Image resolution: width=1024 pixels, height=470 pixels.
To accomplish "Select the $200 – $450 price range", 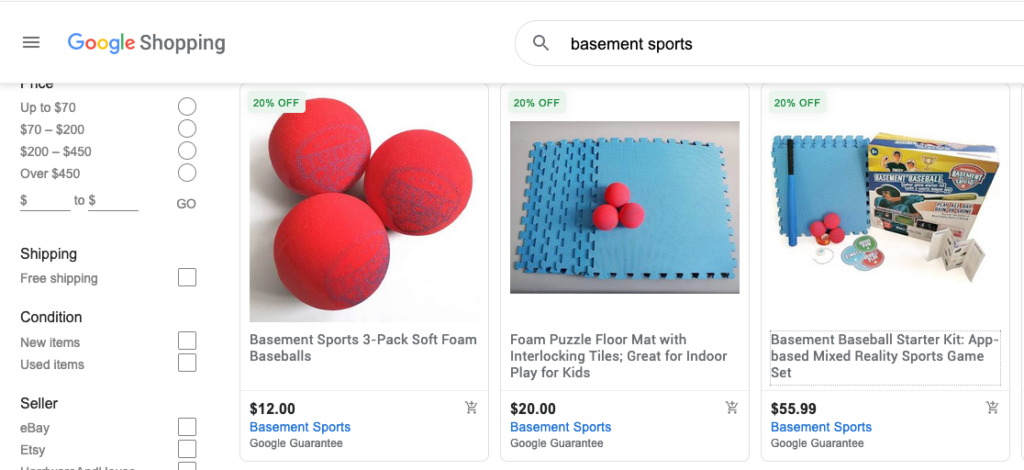I will click(187, 151).
